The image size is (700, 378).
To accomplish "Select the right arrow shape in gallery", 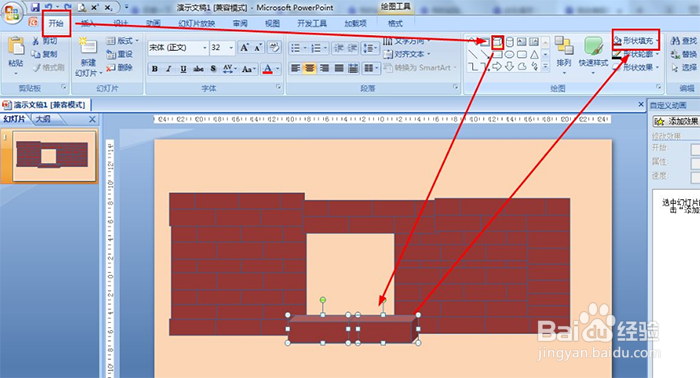I will point(497,66).
